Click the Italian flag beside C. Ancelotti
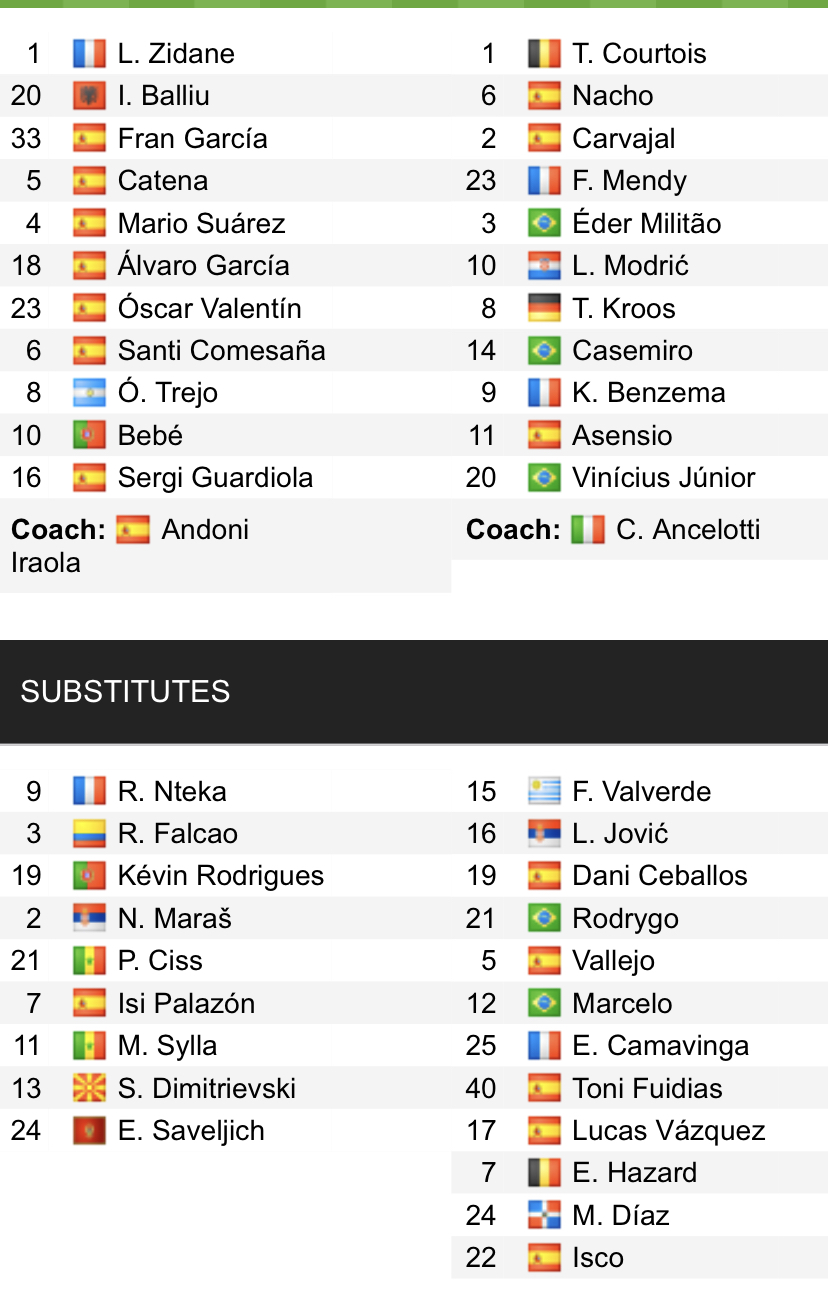Viewport: 828px width, 1297px height. (x=588, y=529)
